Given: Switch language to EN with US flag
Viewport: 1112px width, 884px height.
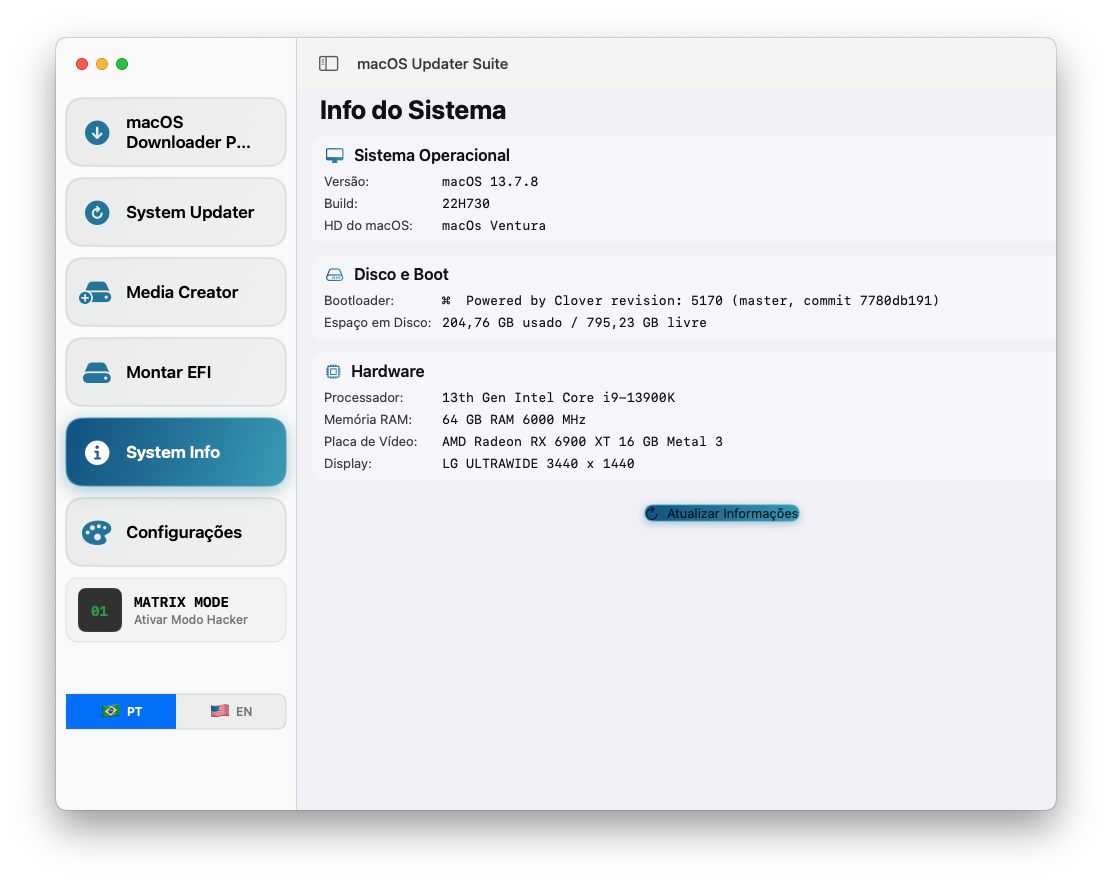Looking at the screenshot, I should (231, 711).
